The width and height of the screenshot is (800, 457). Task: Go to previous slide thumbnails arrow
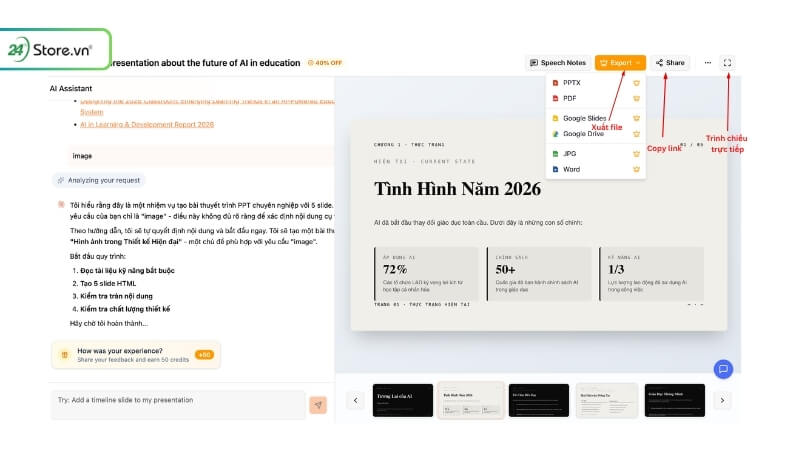click(x=356, y=400)
